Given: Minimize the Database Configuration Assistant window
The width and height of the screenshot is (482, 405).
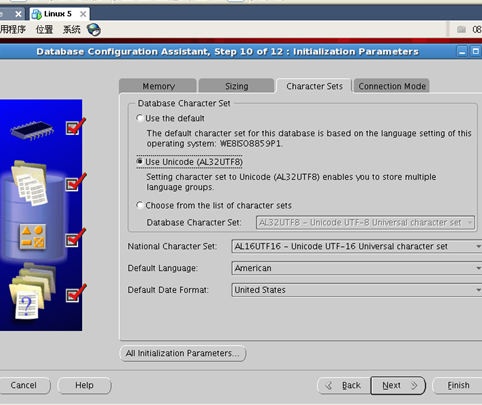Looking at the screenshot, I should [462, 52].
